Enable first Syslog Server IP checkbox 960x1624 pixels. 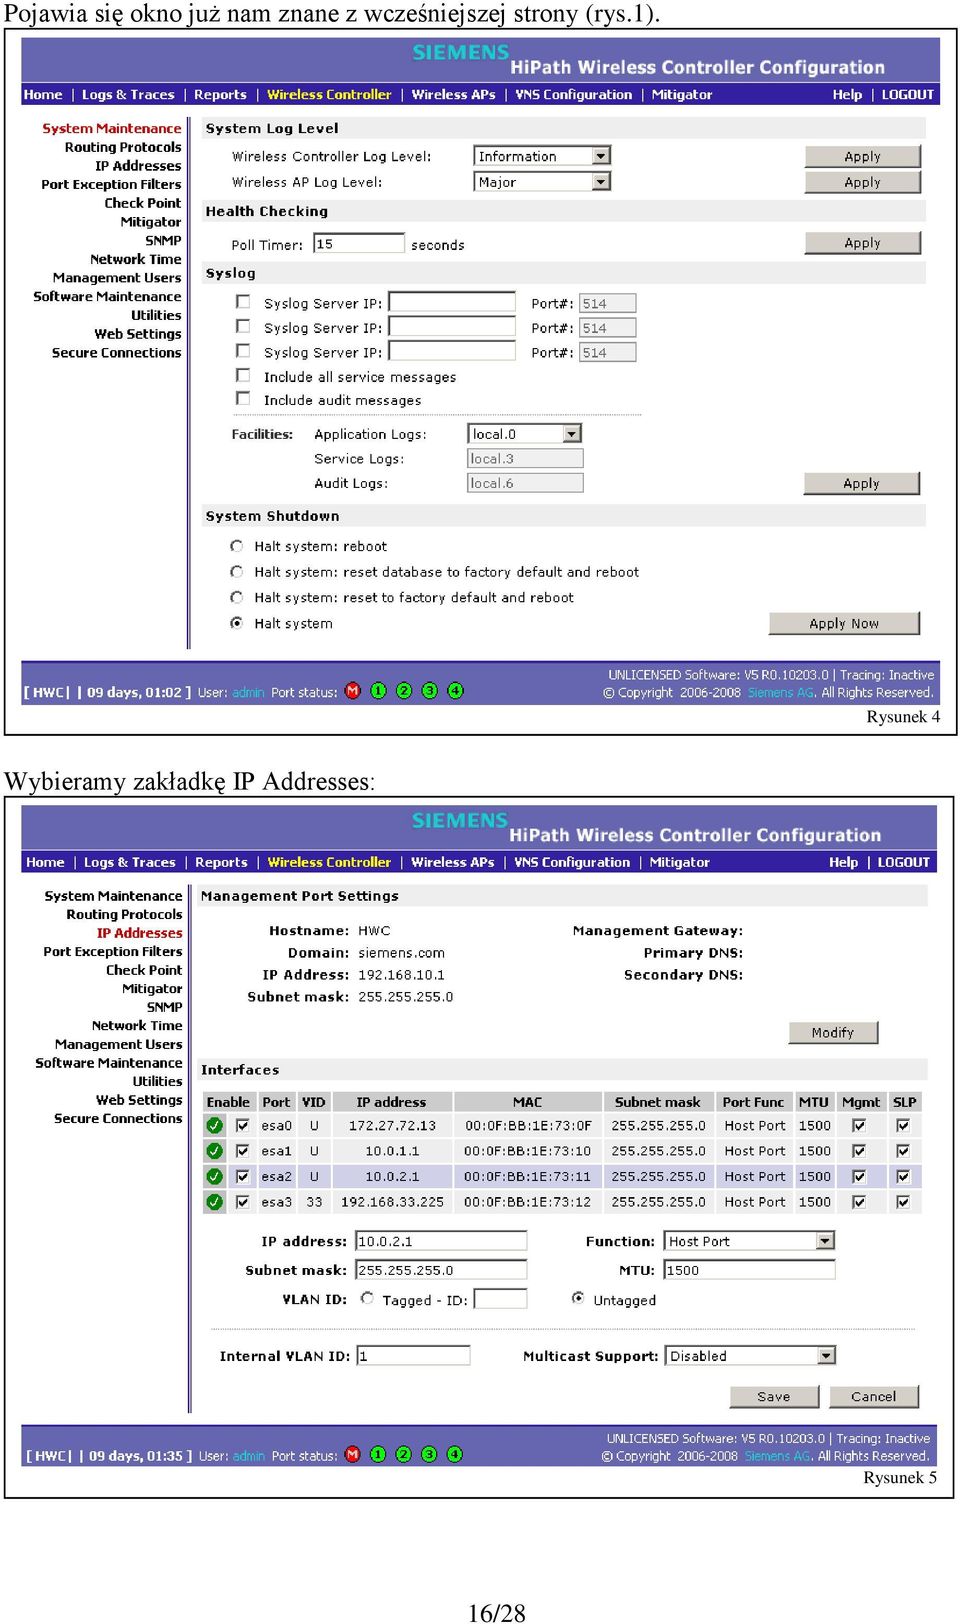pyautogui.click(x=243, y=301)
